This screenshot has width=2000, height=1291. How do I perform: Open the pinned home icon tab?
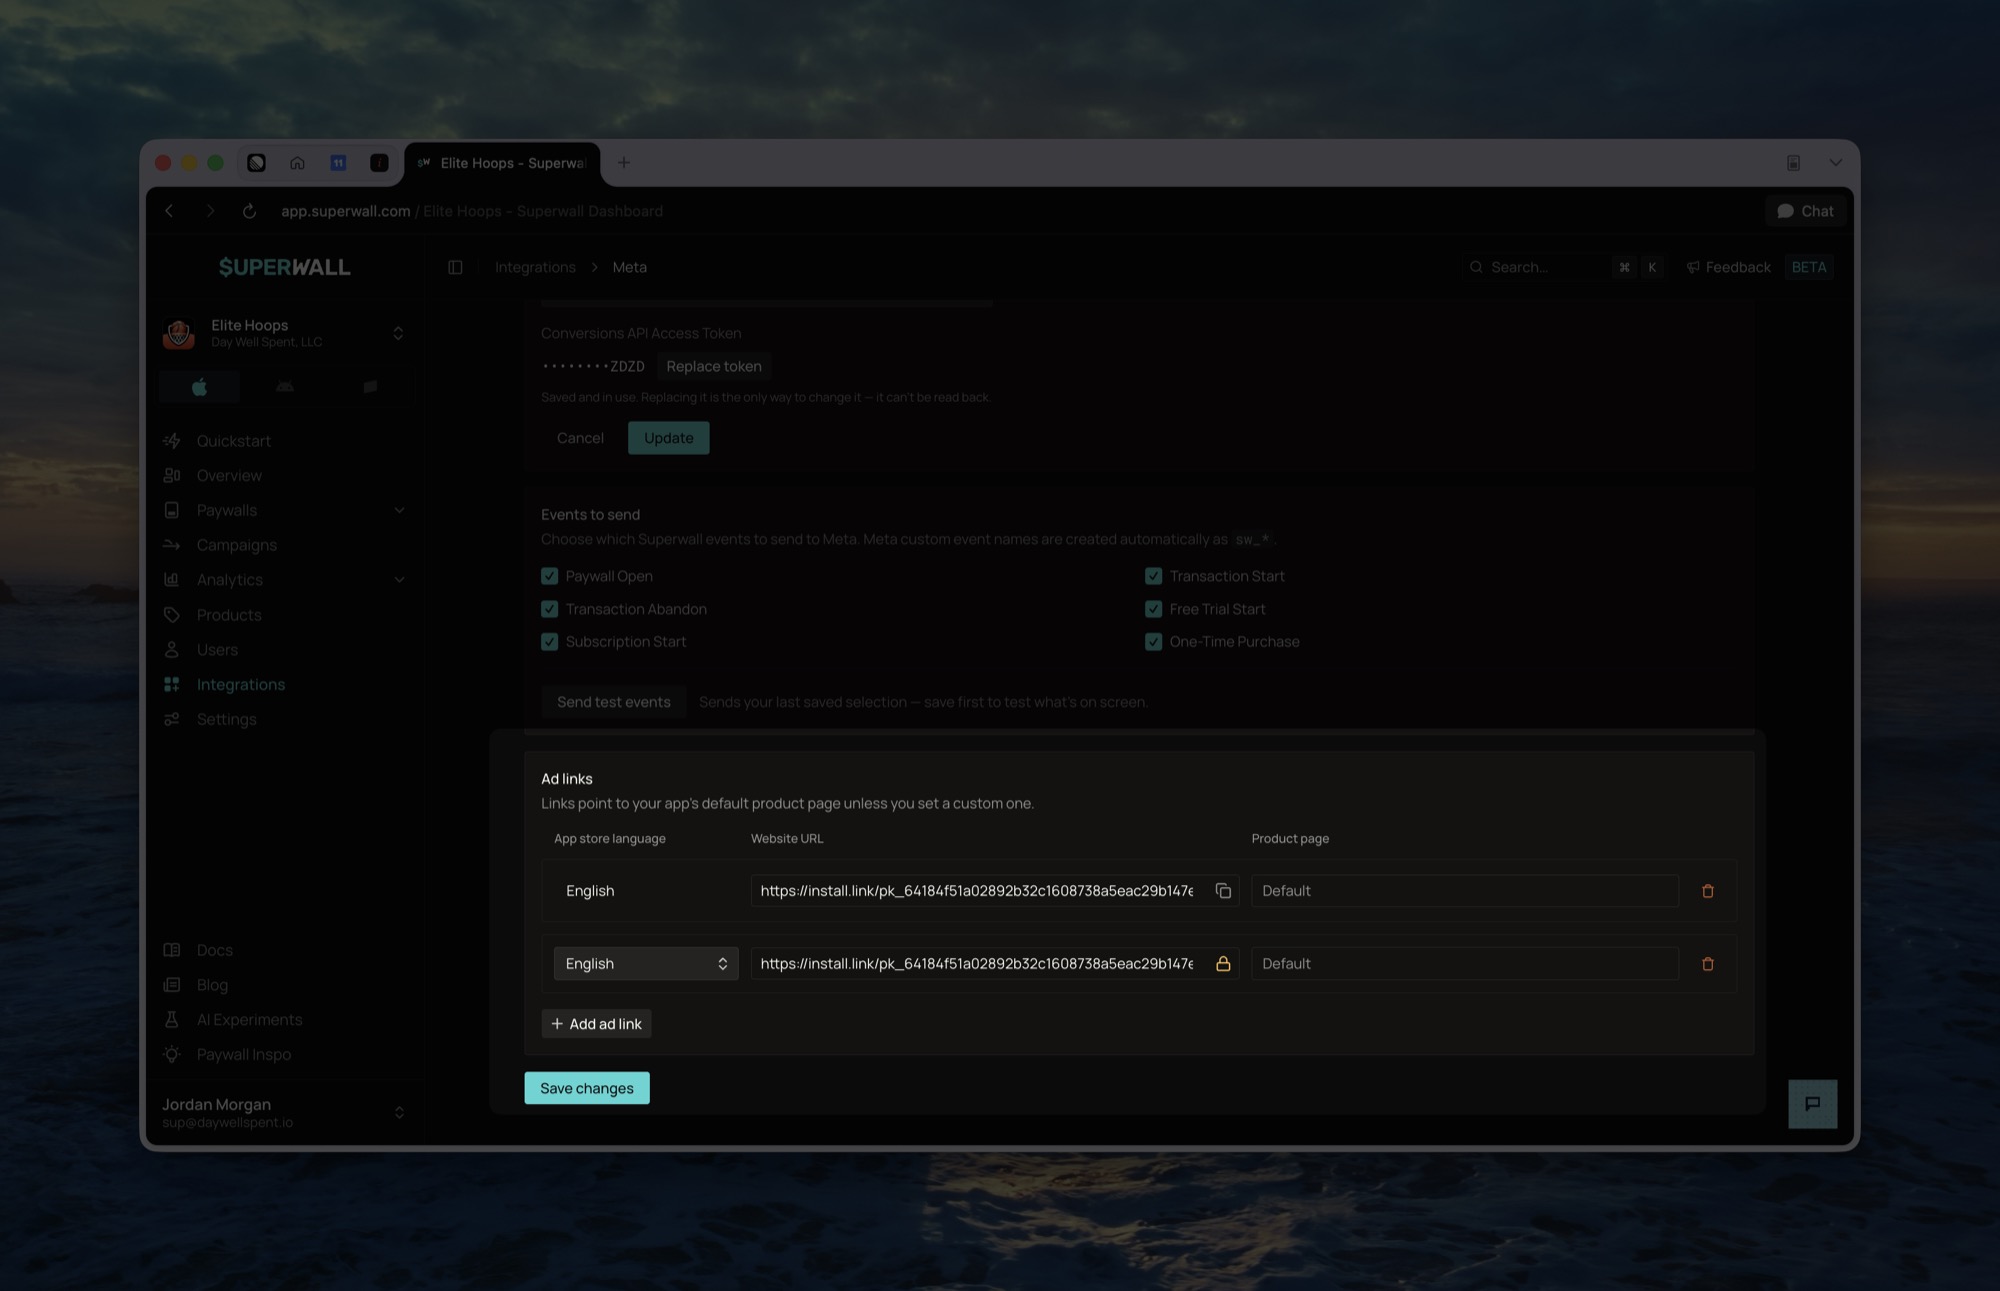click(297, 163)
